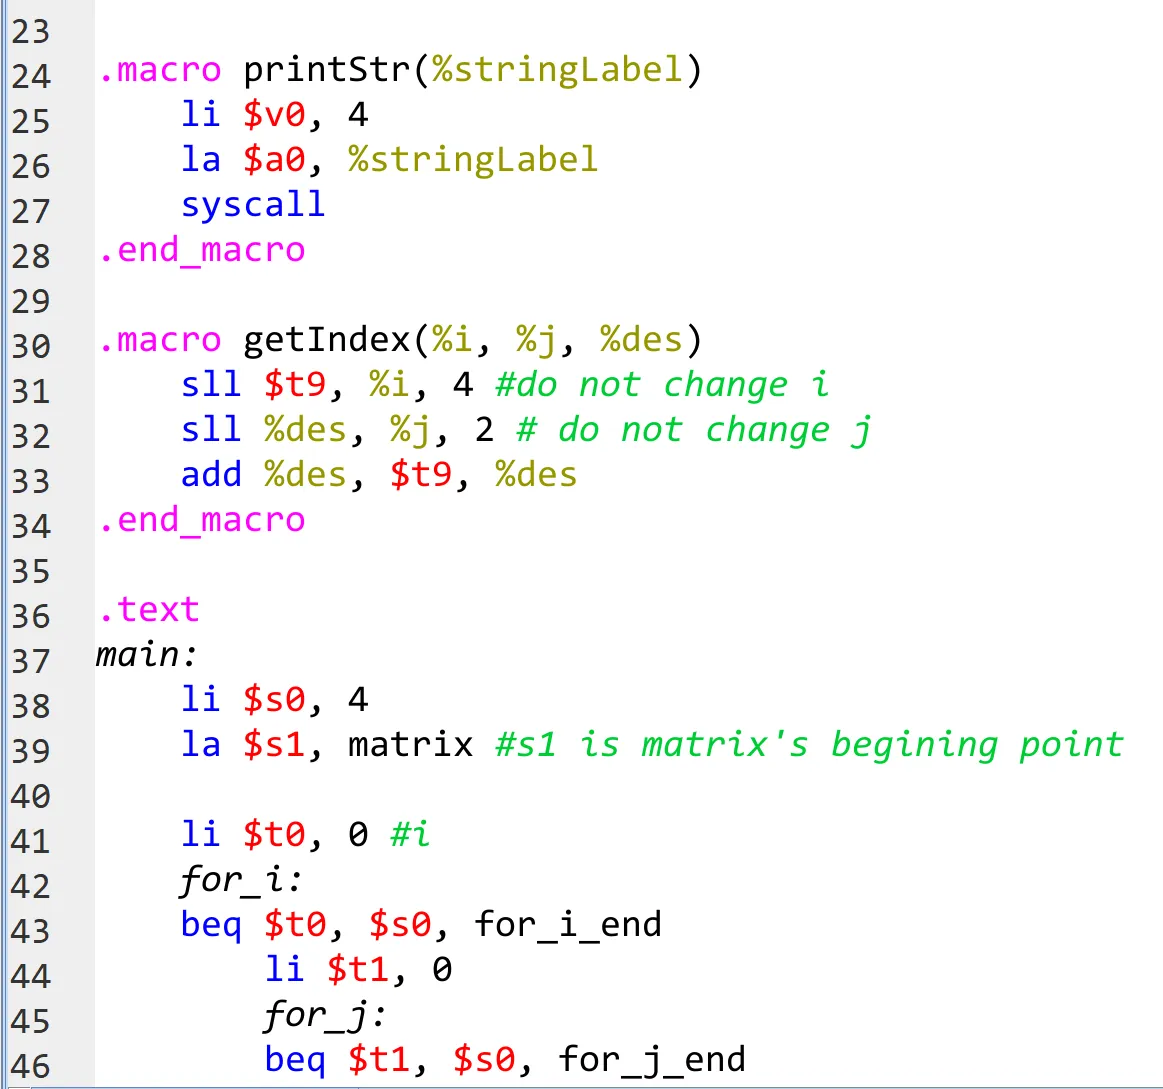Click the main: label
Viewport: 1163px width, 1089px height.
coord(147,655)
